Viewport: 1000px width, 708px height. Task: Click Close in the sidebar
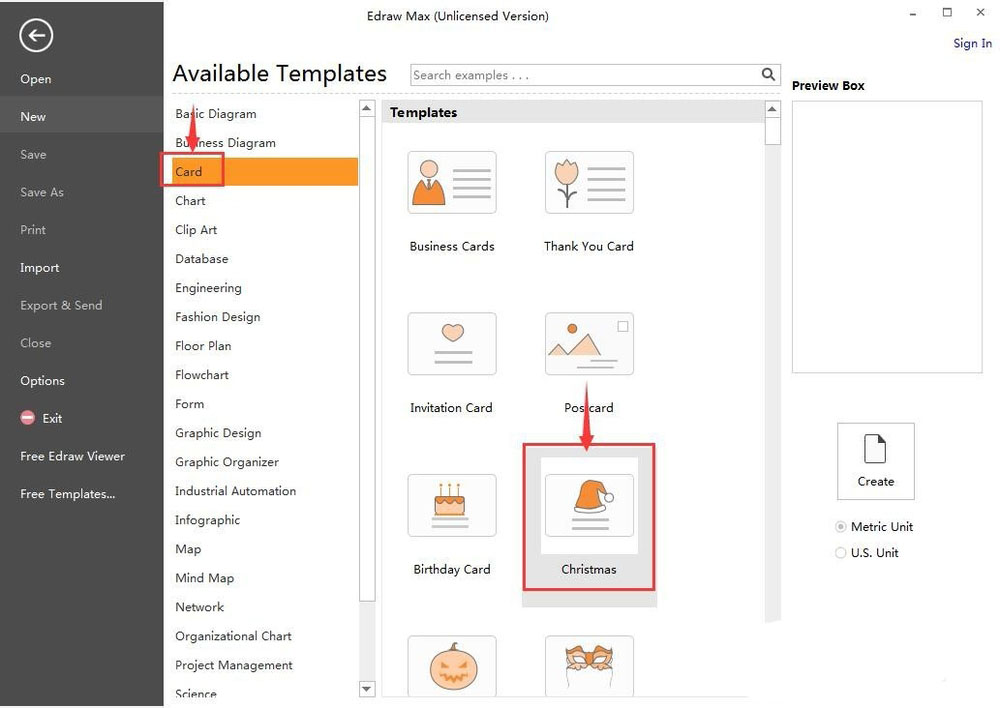tap(36, 343)
